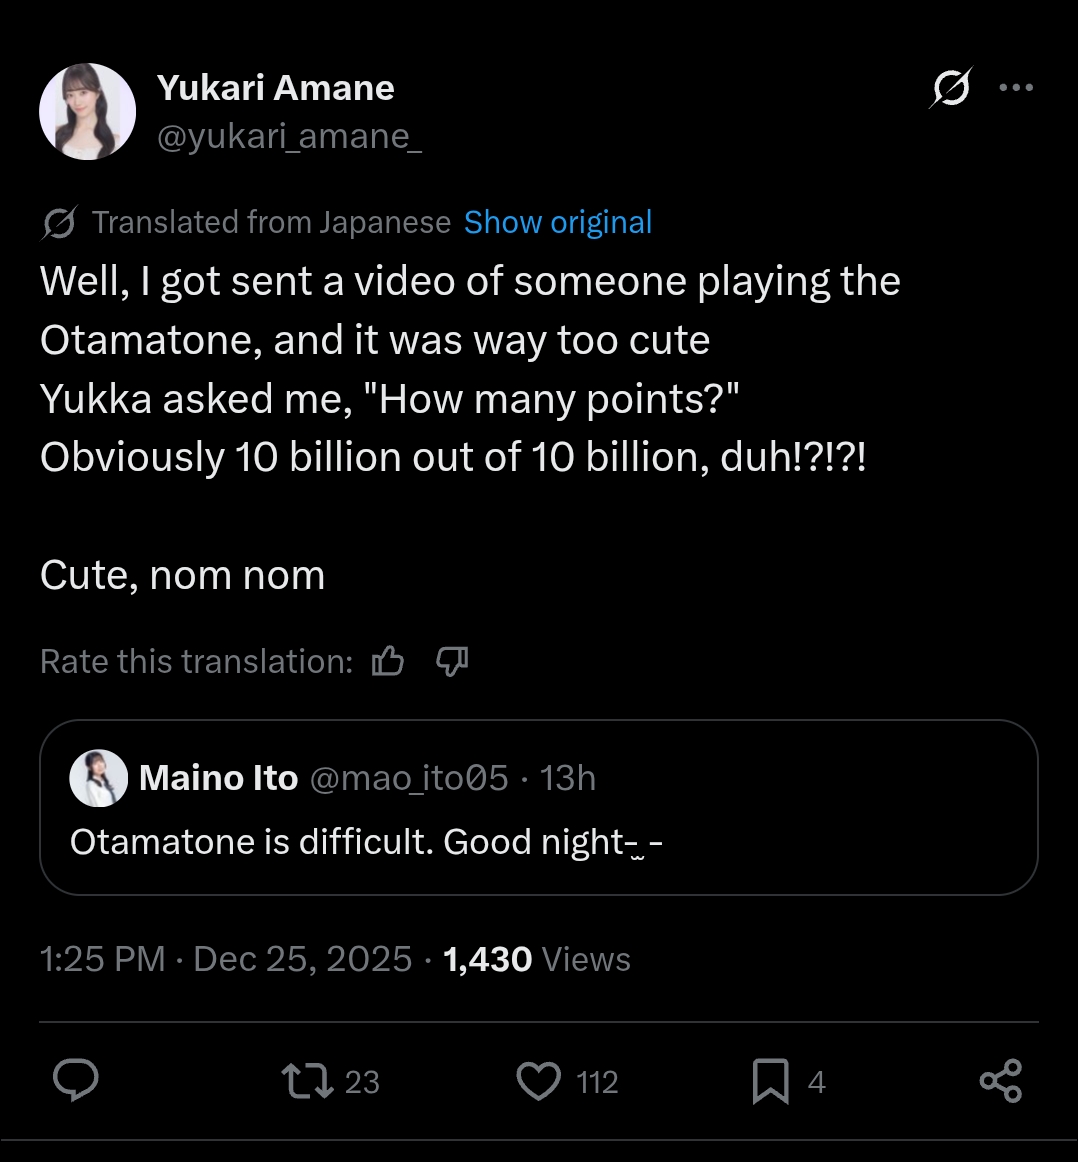The image size is (1078, 1162).
Task: Open Yukari Amane's profile picture
Action: [87, 111]
